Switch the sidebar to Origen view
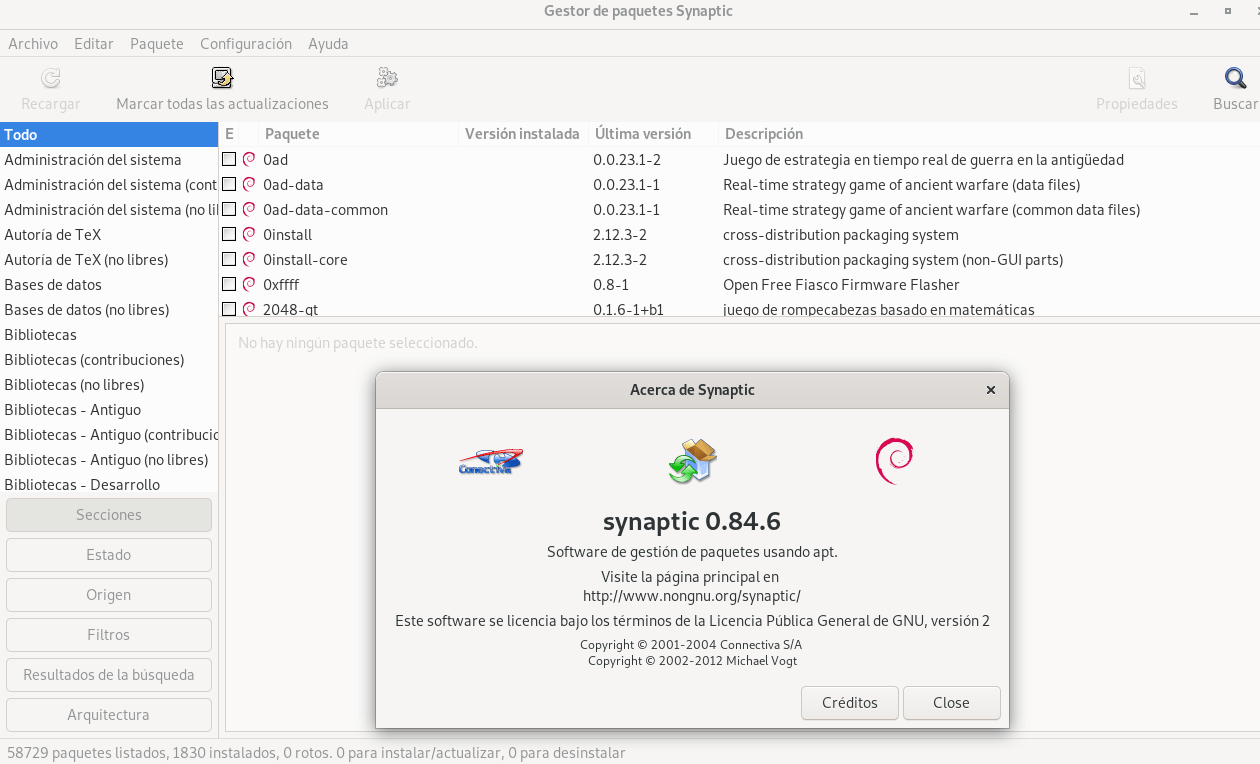 (x=109, y=595)
